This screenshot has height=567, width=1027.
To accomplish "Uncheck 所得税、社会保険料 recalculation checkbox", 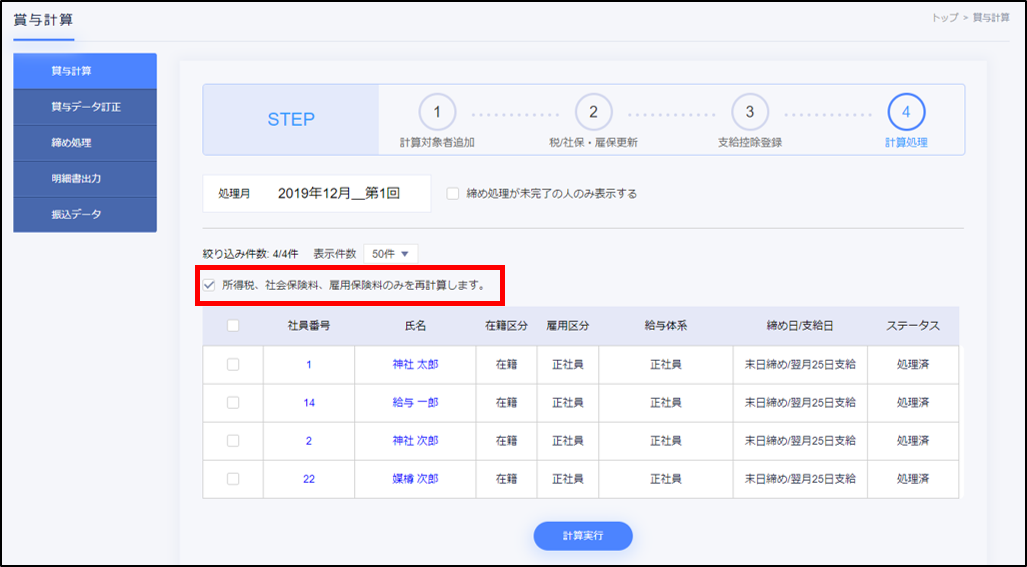I will point(209,285).
